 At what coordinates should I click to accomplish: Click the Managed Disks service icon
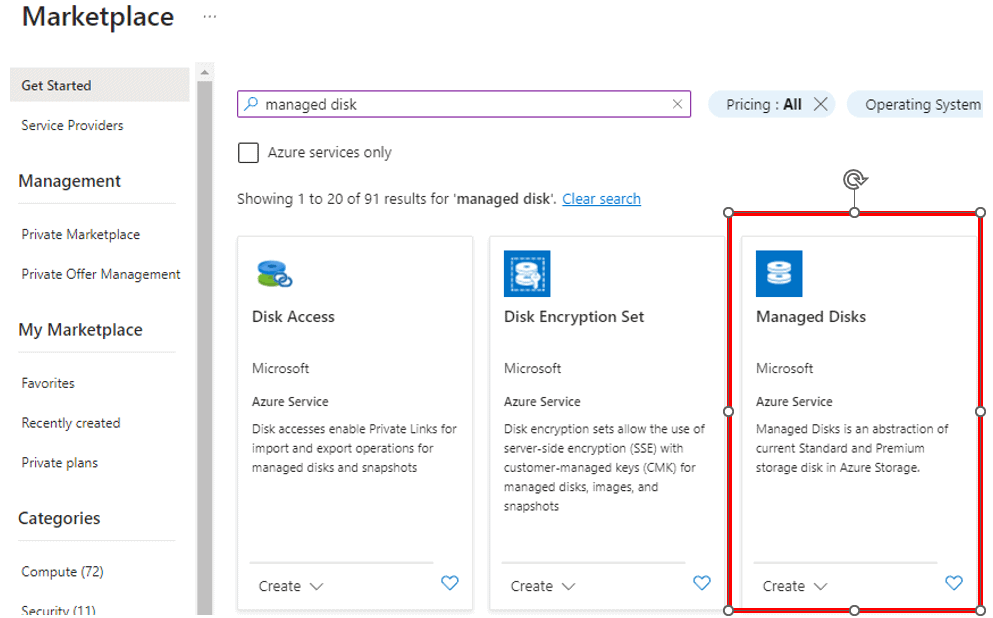[x=779, y=273]
